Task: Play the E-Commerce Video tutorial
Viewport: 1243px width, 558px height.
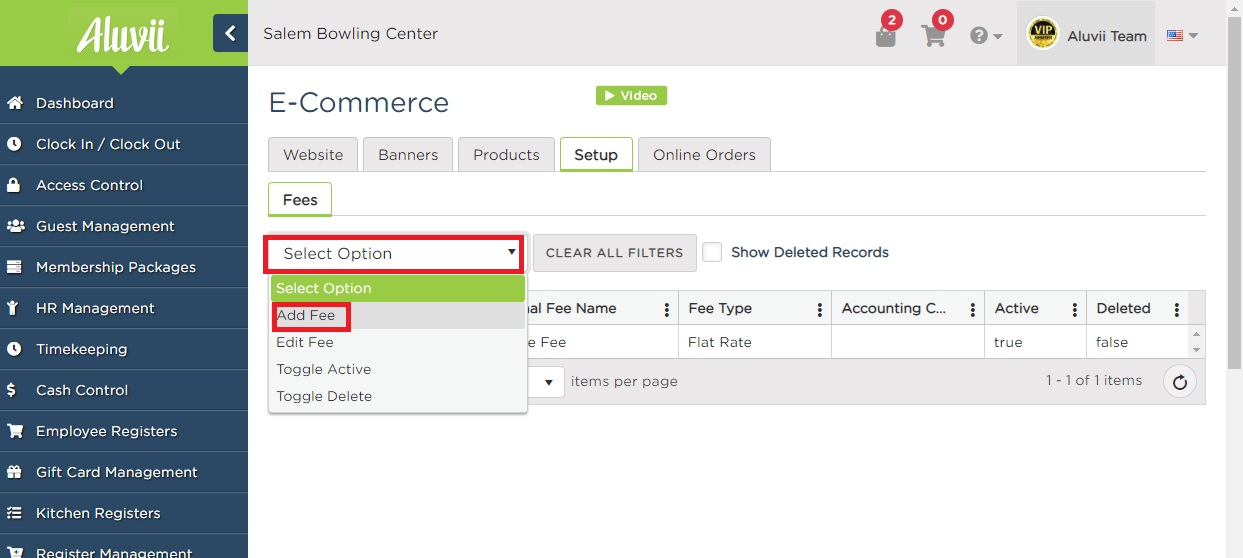Action: [631, 95]
